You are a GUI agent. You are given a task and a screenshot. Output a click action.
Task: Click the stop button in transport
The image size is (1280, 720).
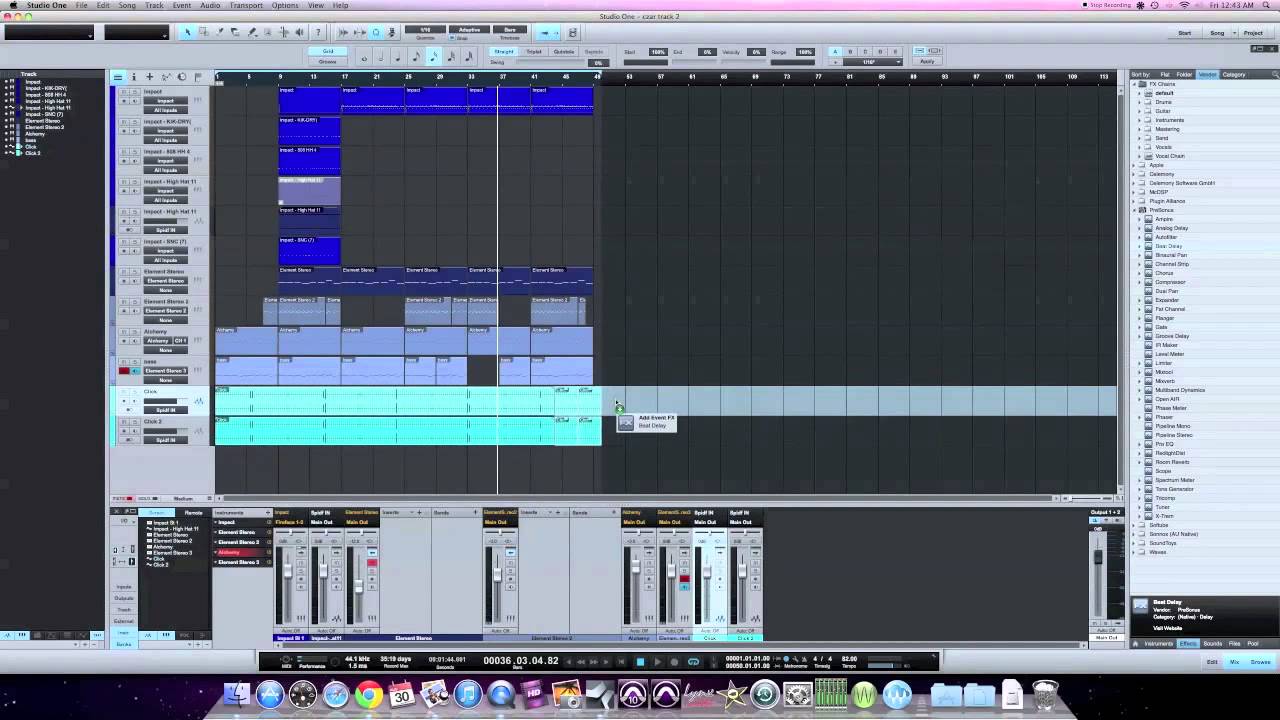point(640,661)
